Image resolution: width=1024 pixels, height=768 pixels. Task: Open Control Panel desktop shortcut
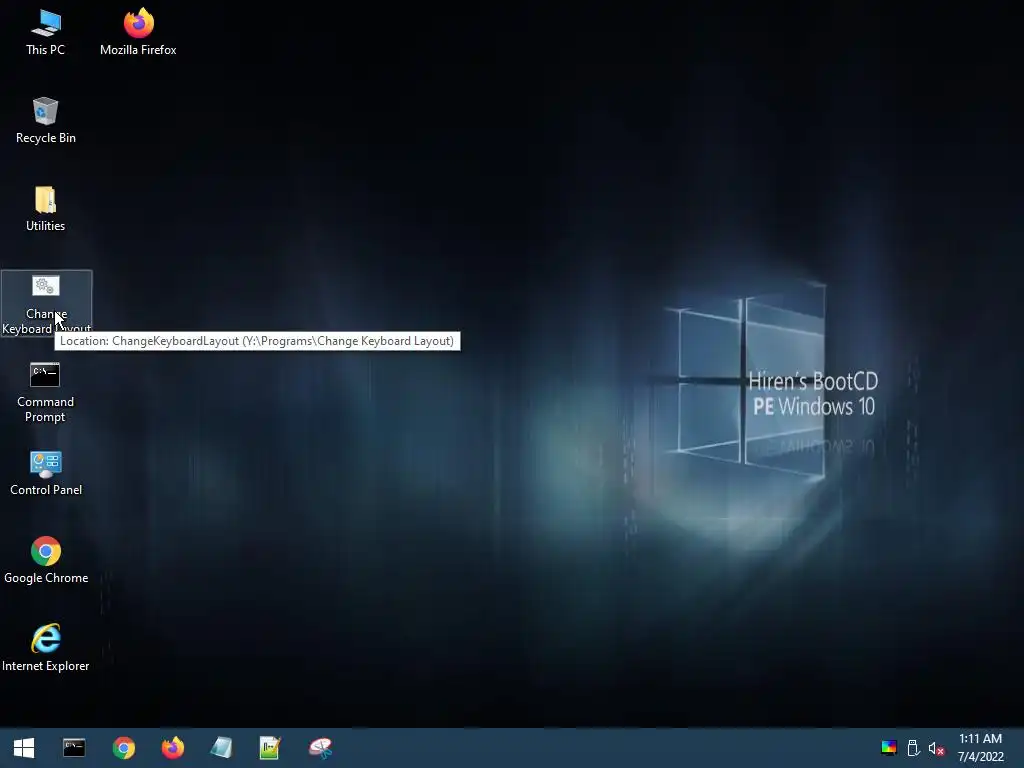click(x=46, y=473)
